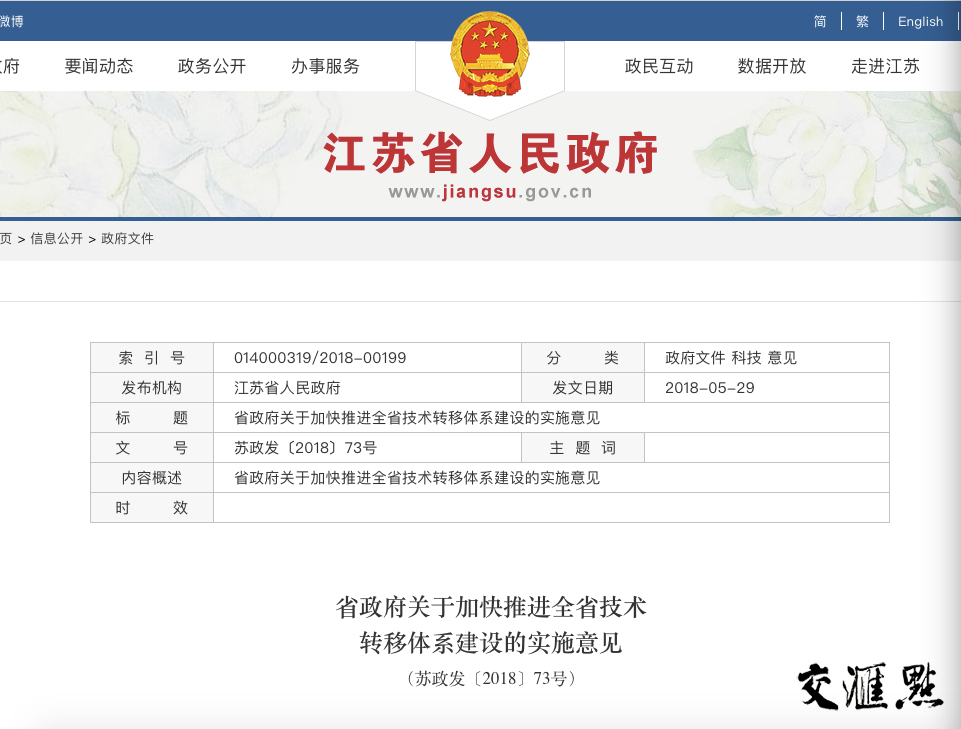Go to 信息公开 breadcrumb

[56, 239]
